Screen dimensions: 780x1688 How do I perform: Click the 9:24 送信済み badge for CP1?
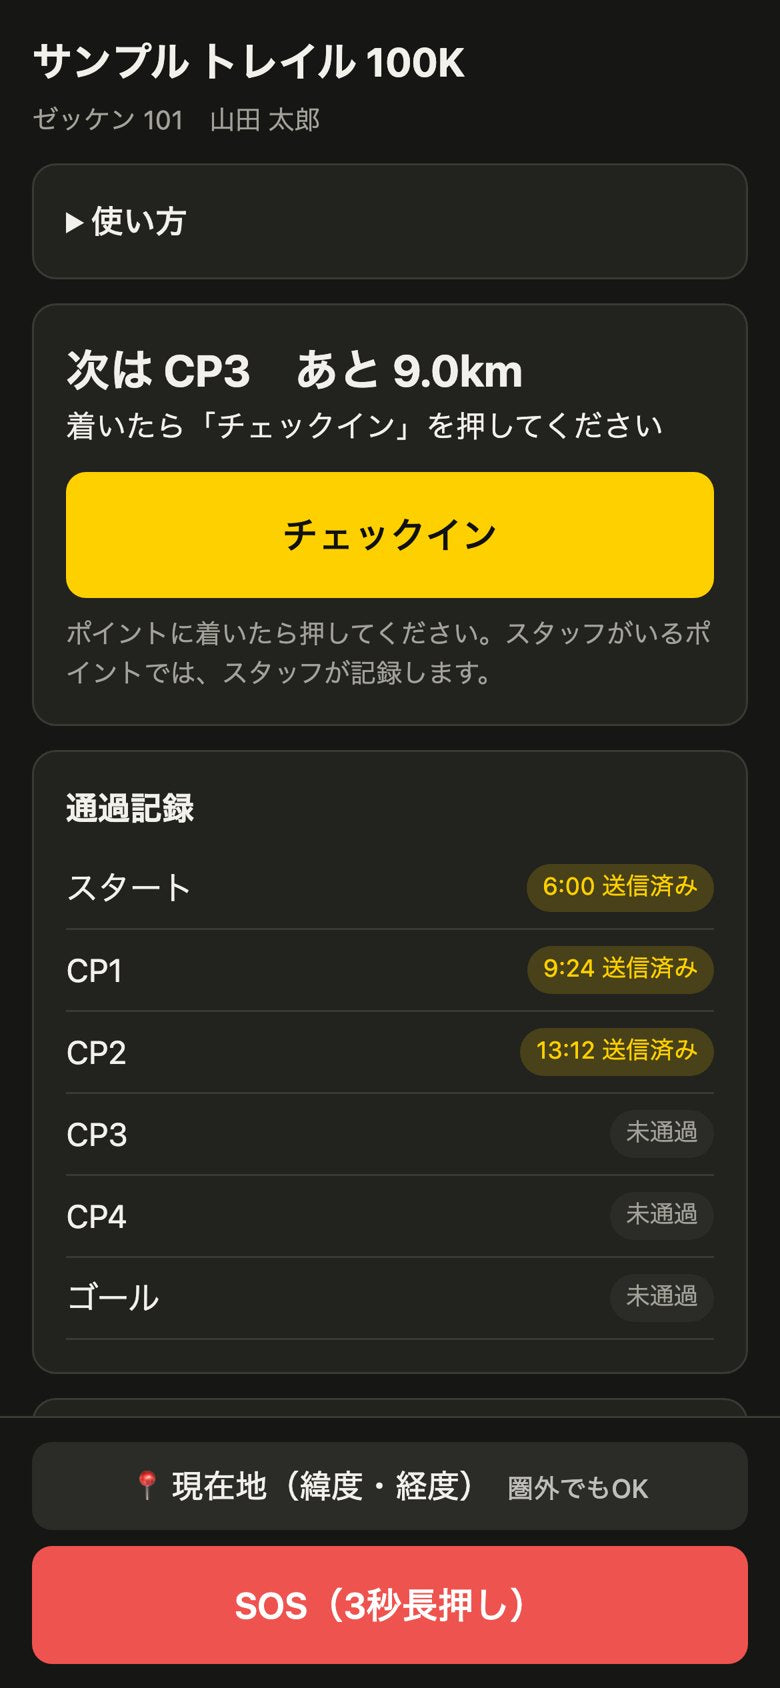(x=620, y=969)
